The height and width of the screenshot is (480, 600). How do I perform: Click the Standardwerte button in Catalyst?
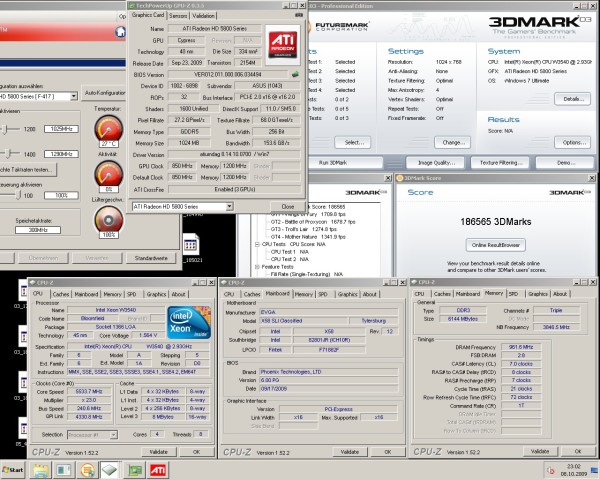tap(151, 258)
